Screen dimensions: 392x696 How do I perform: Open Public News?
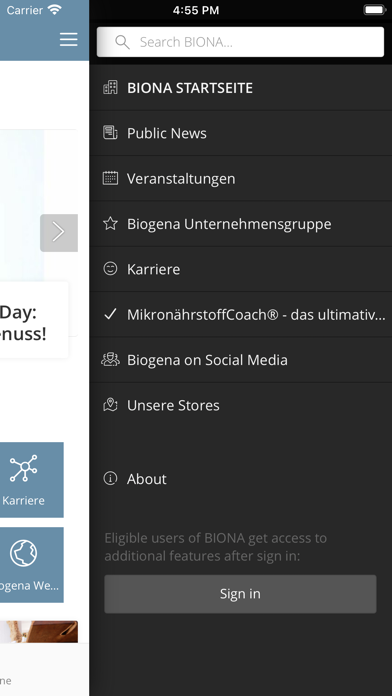[x=241, y=133]
